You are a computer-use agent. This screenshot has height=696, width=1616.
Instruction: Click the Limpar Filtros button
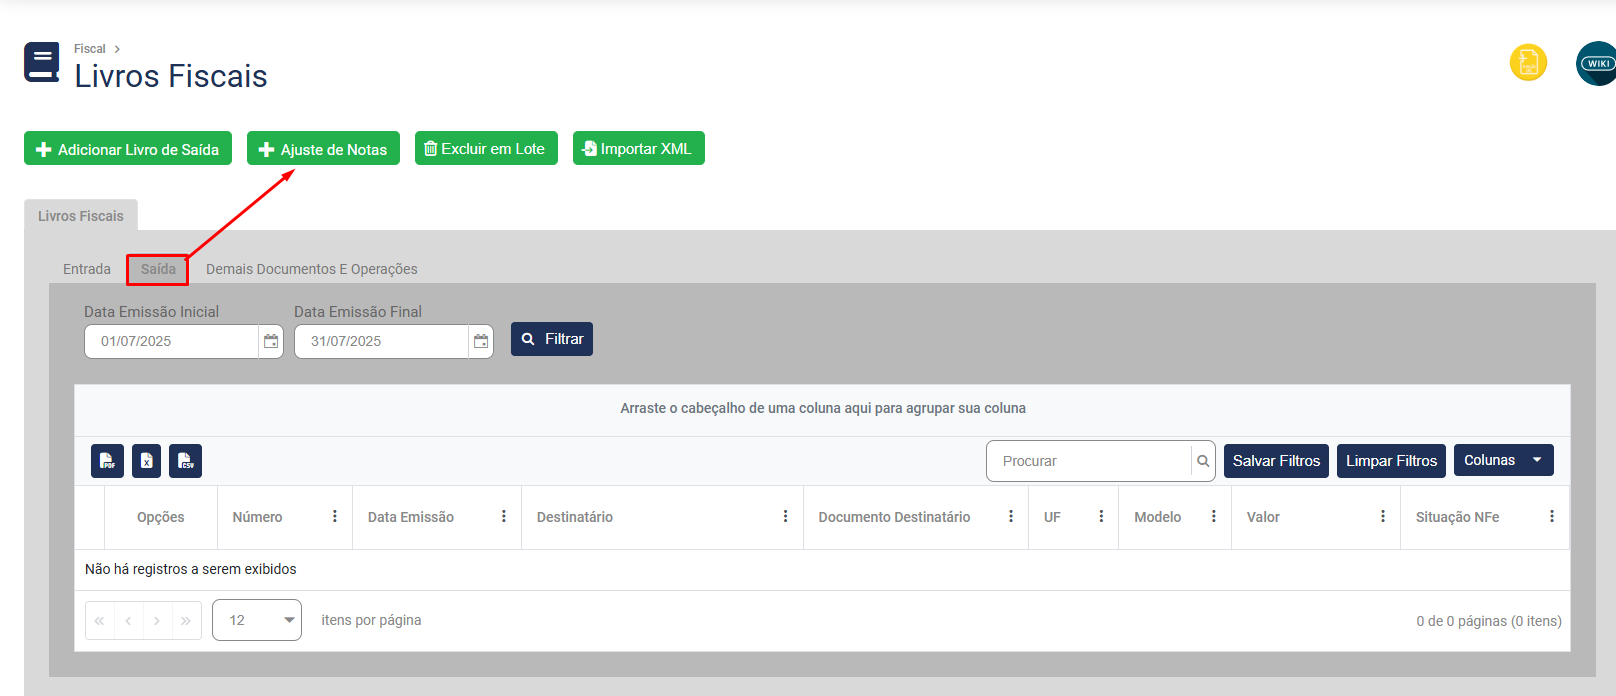tap(1391, 461)
